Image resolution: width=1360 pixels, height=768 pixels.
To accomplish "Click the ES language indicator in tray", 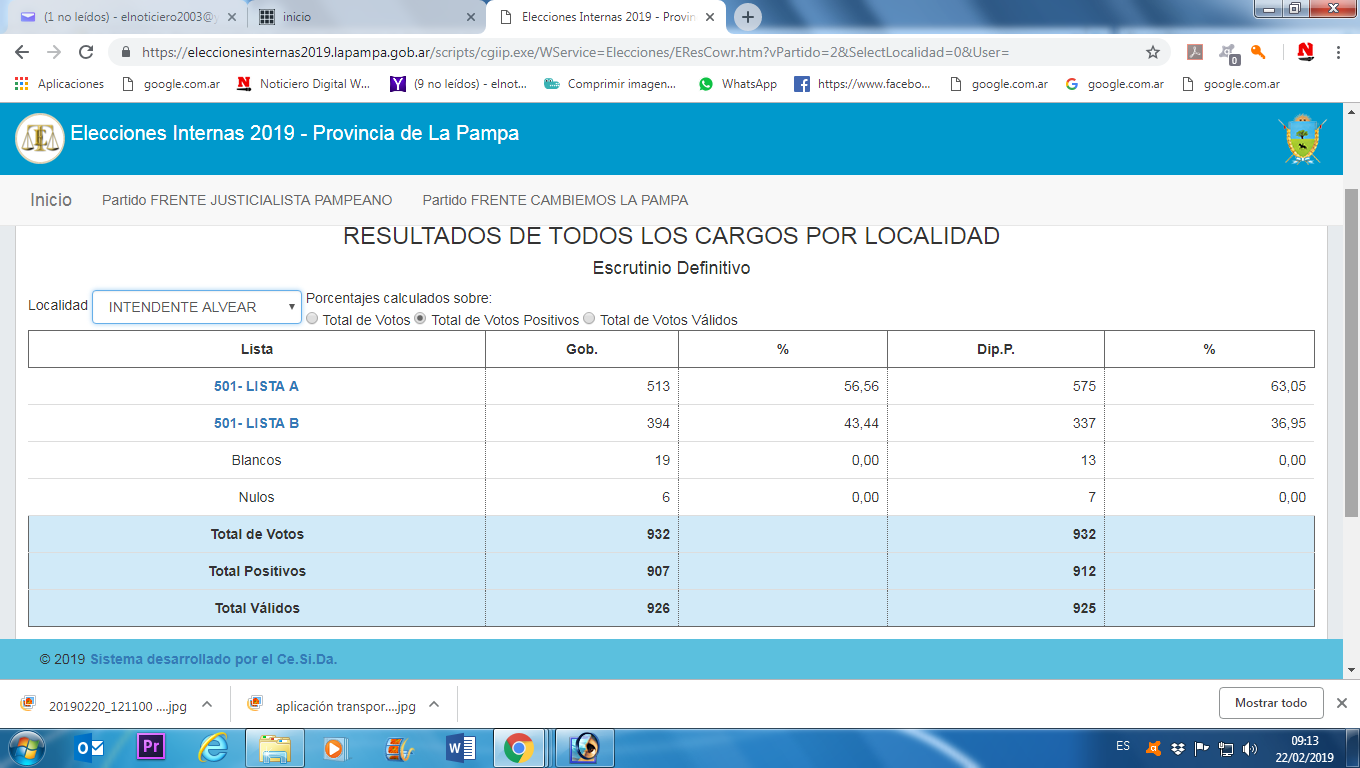I will [1123, 746].
